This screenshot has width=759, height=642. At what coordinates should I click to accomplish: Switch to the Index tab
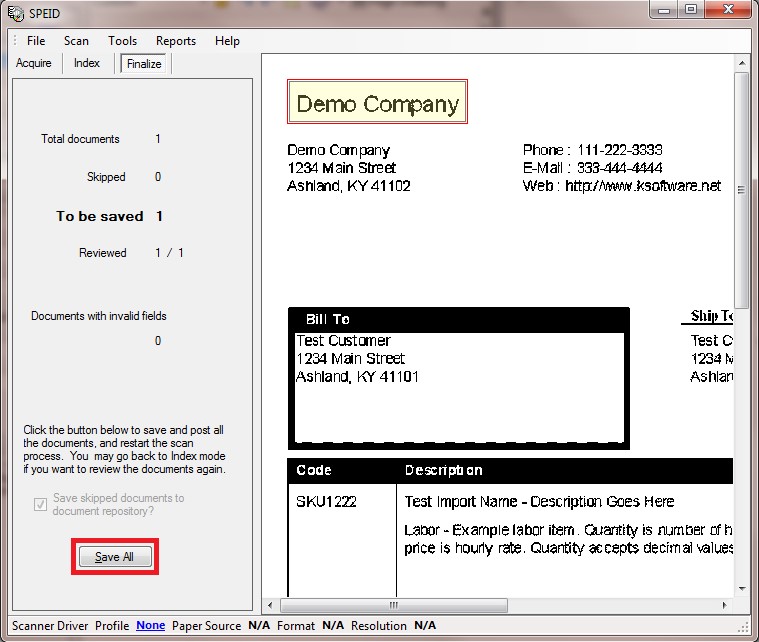click(x=87, y=63)
